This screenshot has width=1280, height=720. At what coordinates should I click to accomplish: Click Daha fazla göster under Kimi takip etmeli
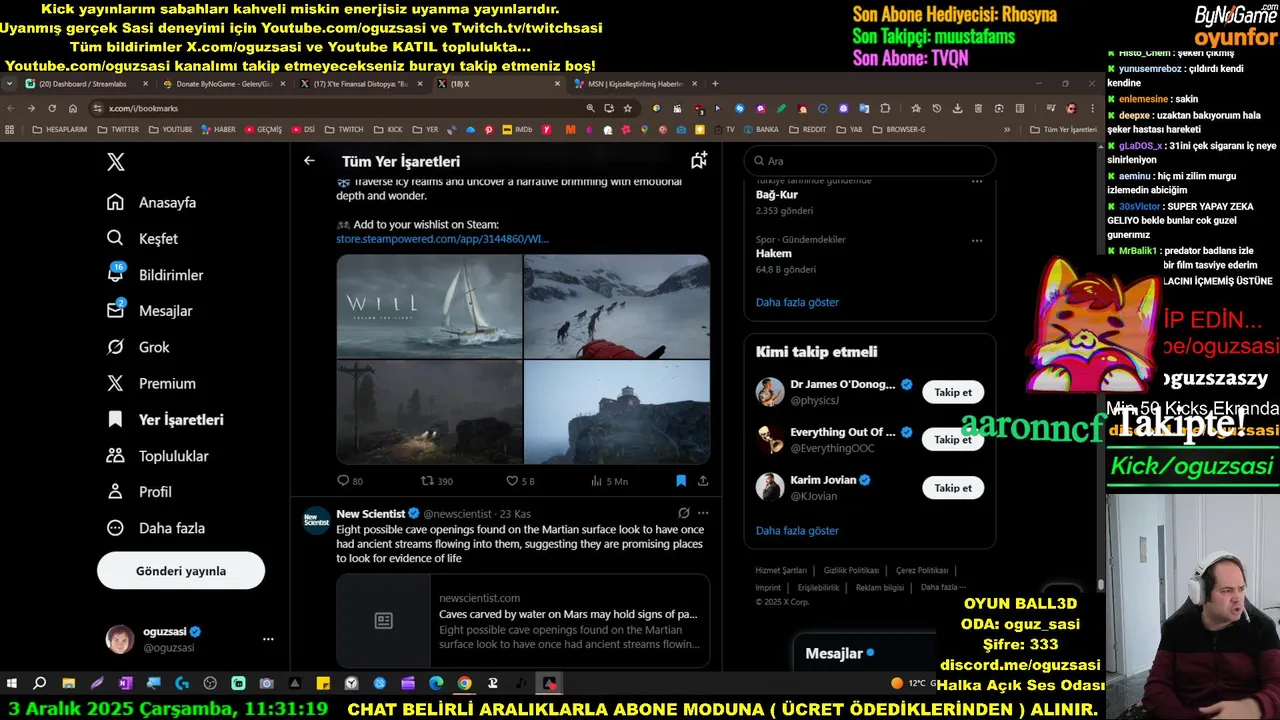pyautogui.click(x=797, y=531)
